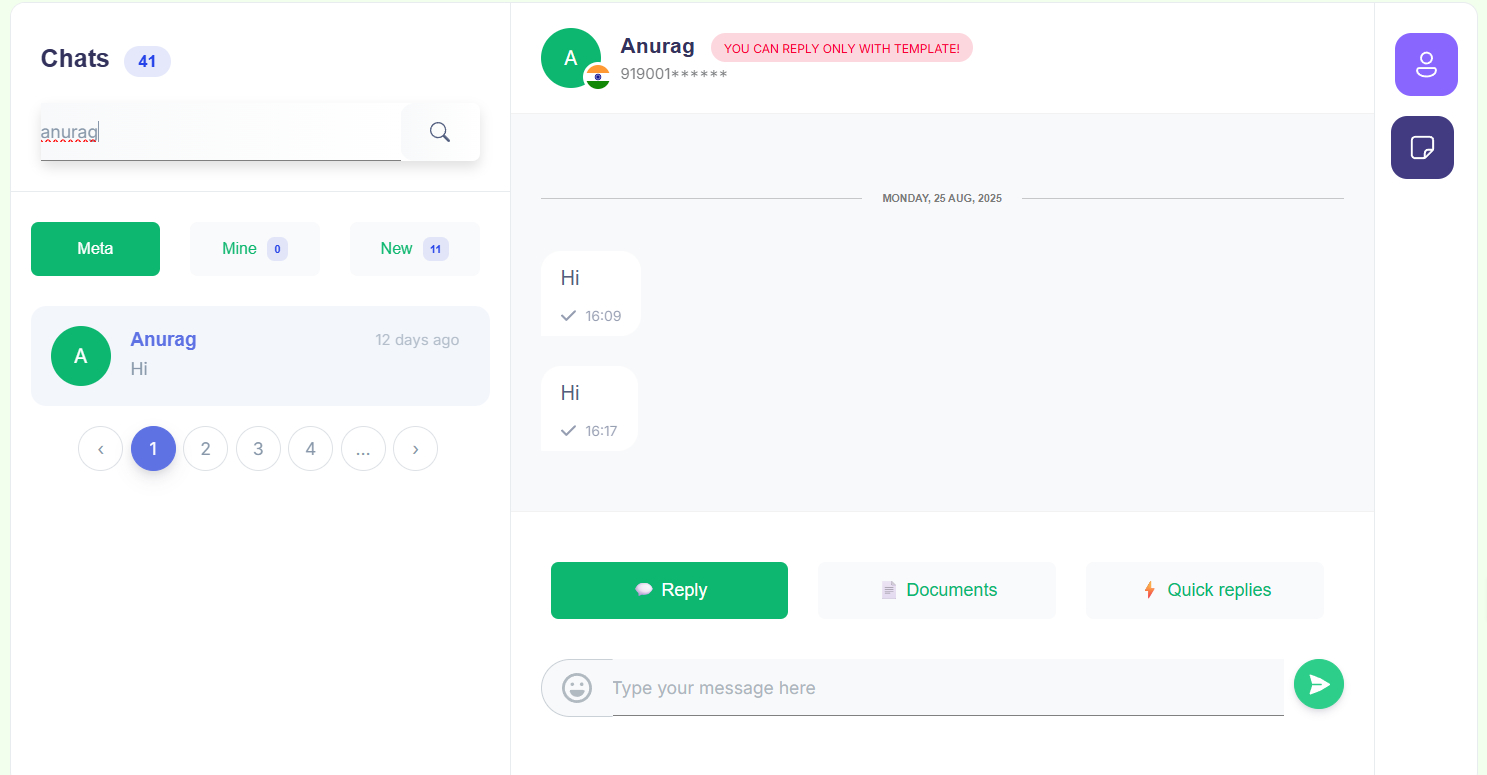The height and width of the screenshot is (775, 1487).
Task: Switch to the Meta chats tab
Action: [95, 249]
